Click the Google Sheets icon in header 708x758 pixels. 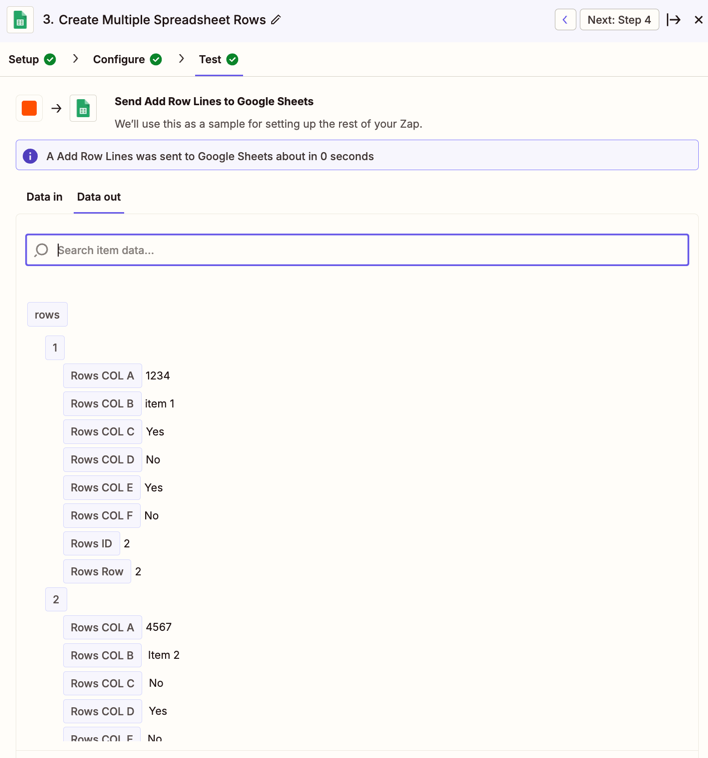[20, 20]
